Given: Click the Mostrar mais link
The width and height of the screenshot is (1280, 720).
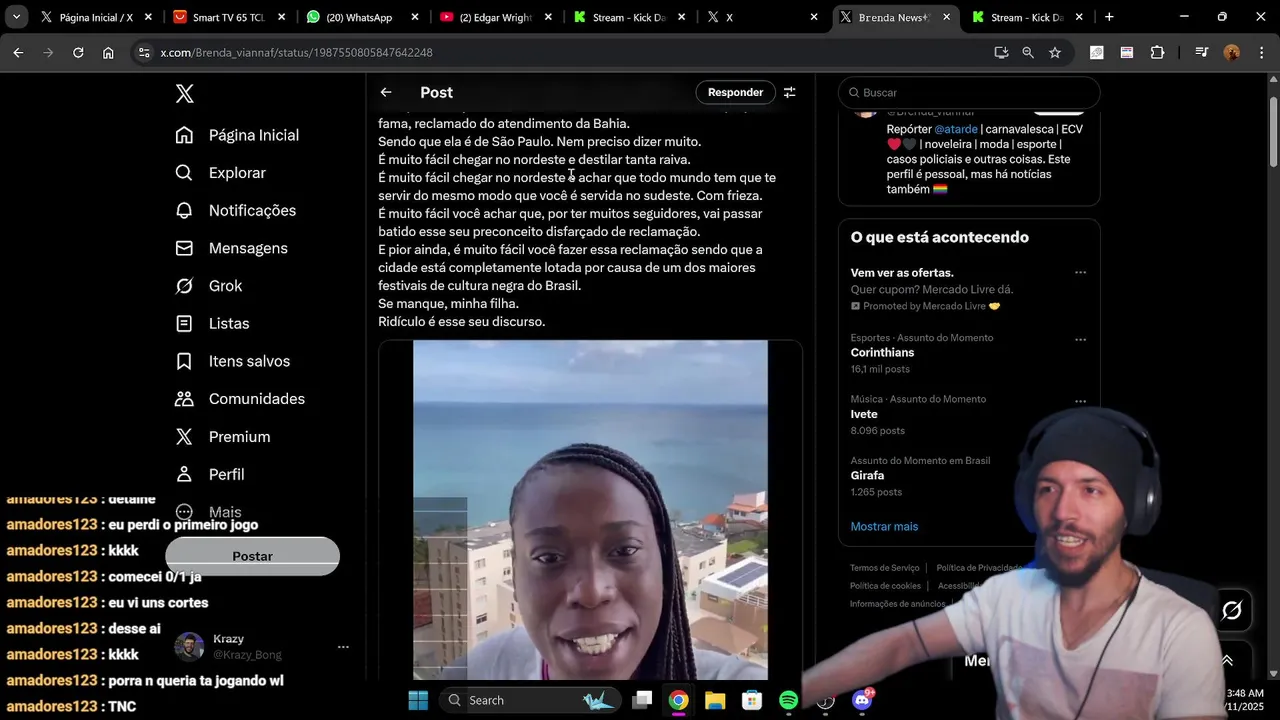Looking at the screenshot, I should point(884,526).
